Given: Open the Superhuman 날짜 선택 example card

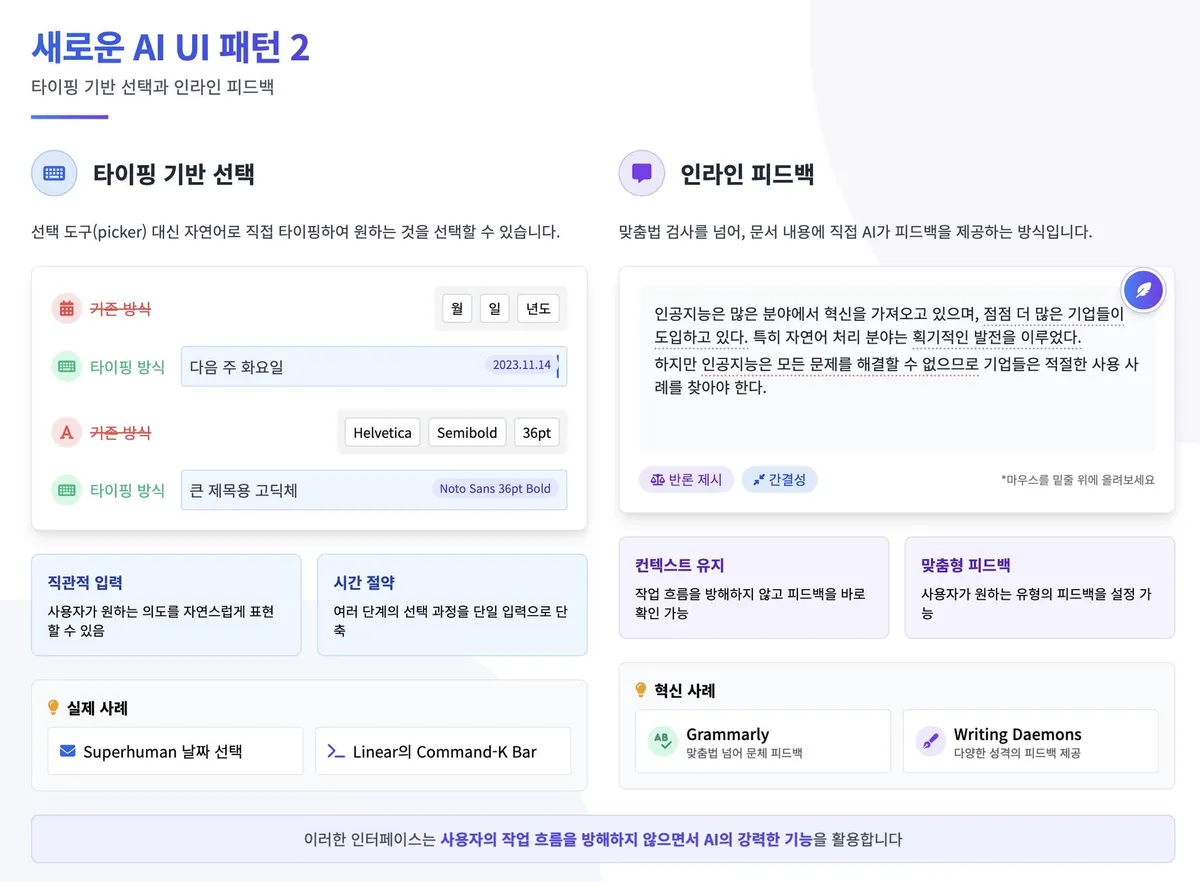Looking at the screenshot, I should pyautogui.click(x=175, y=751).
